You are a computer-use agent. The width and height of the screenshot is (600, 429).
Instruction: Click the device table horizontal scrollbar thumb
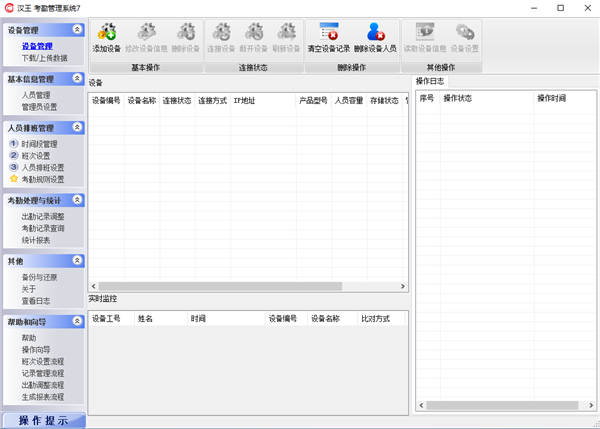pos(220,286)
